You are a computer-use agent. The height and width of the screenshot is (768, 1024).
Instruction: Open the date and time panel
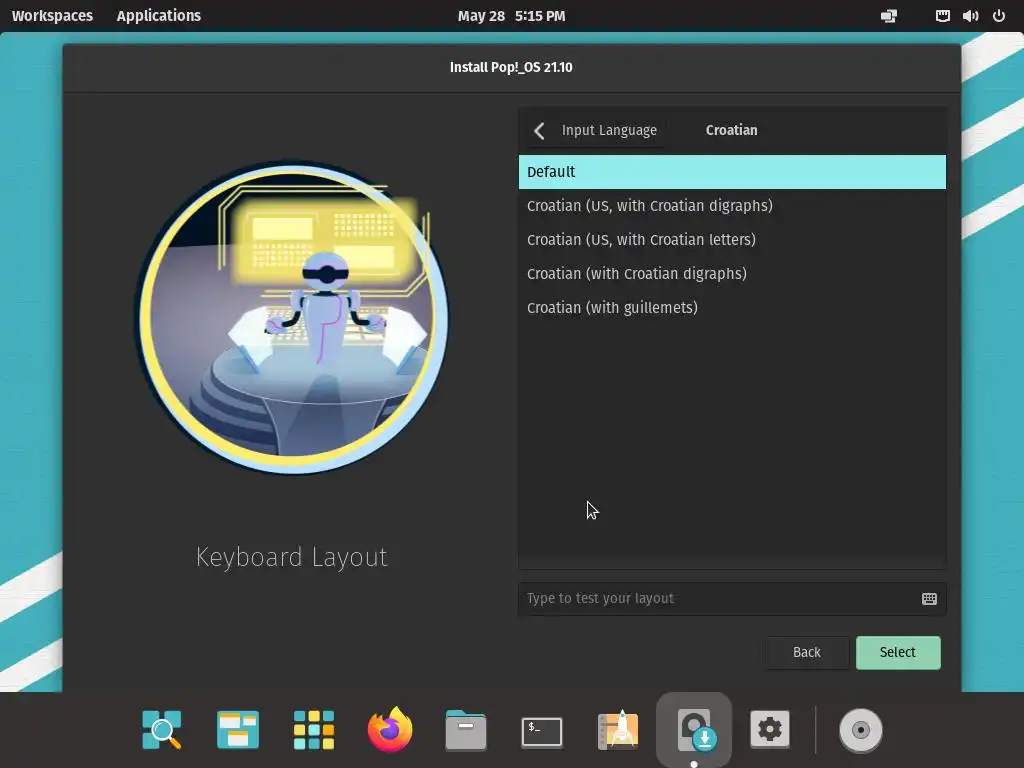pyautogui.click(x=511, y=16)
